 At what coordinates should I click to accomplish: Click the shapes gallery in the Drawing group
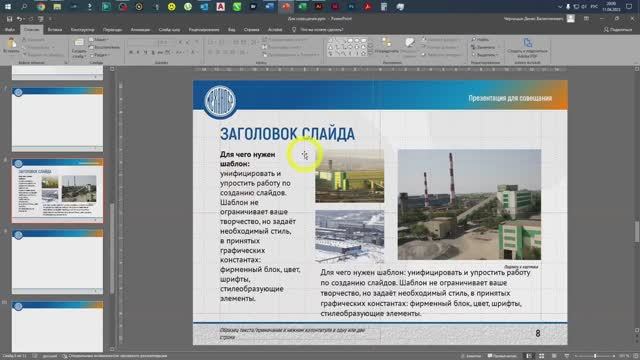pos(347,47)
